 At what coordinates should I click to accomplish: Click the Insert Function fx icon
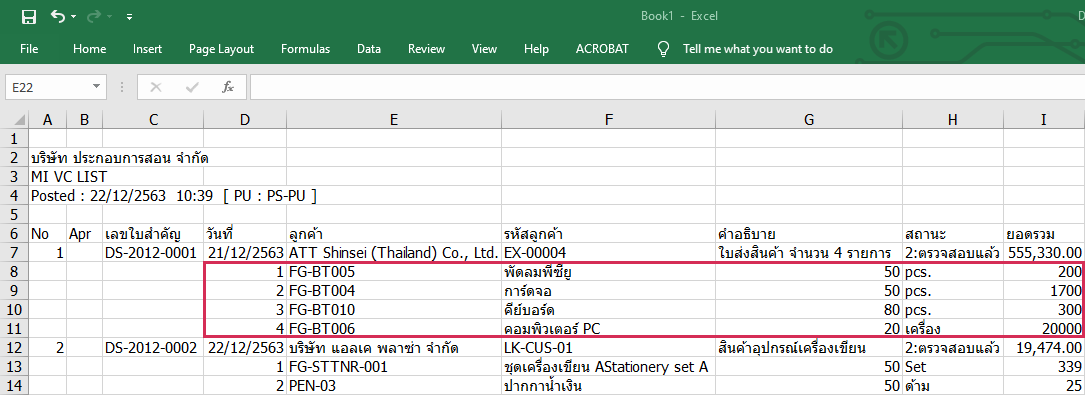click(228, 87)
